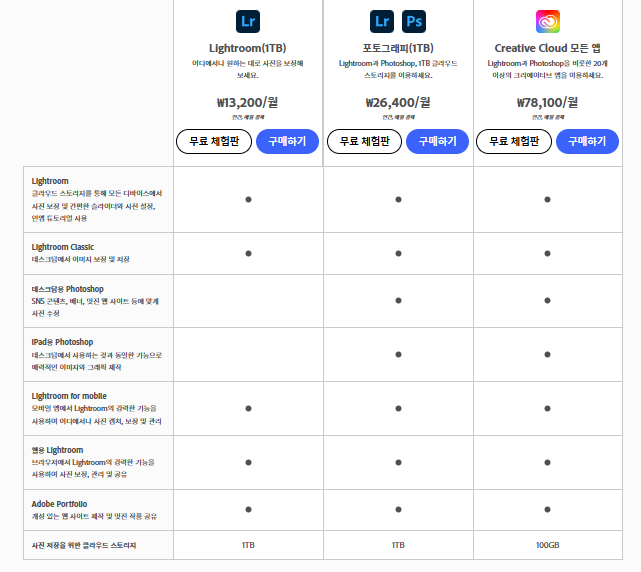This screenshot has width=641, height=572.
Task: Click 사진 저장을 위한 클라우드 스토리지 label
Action: pos(84,545)
